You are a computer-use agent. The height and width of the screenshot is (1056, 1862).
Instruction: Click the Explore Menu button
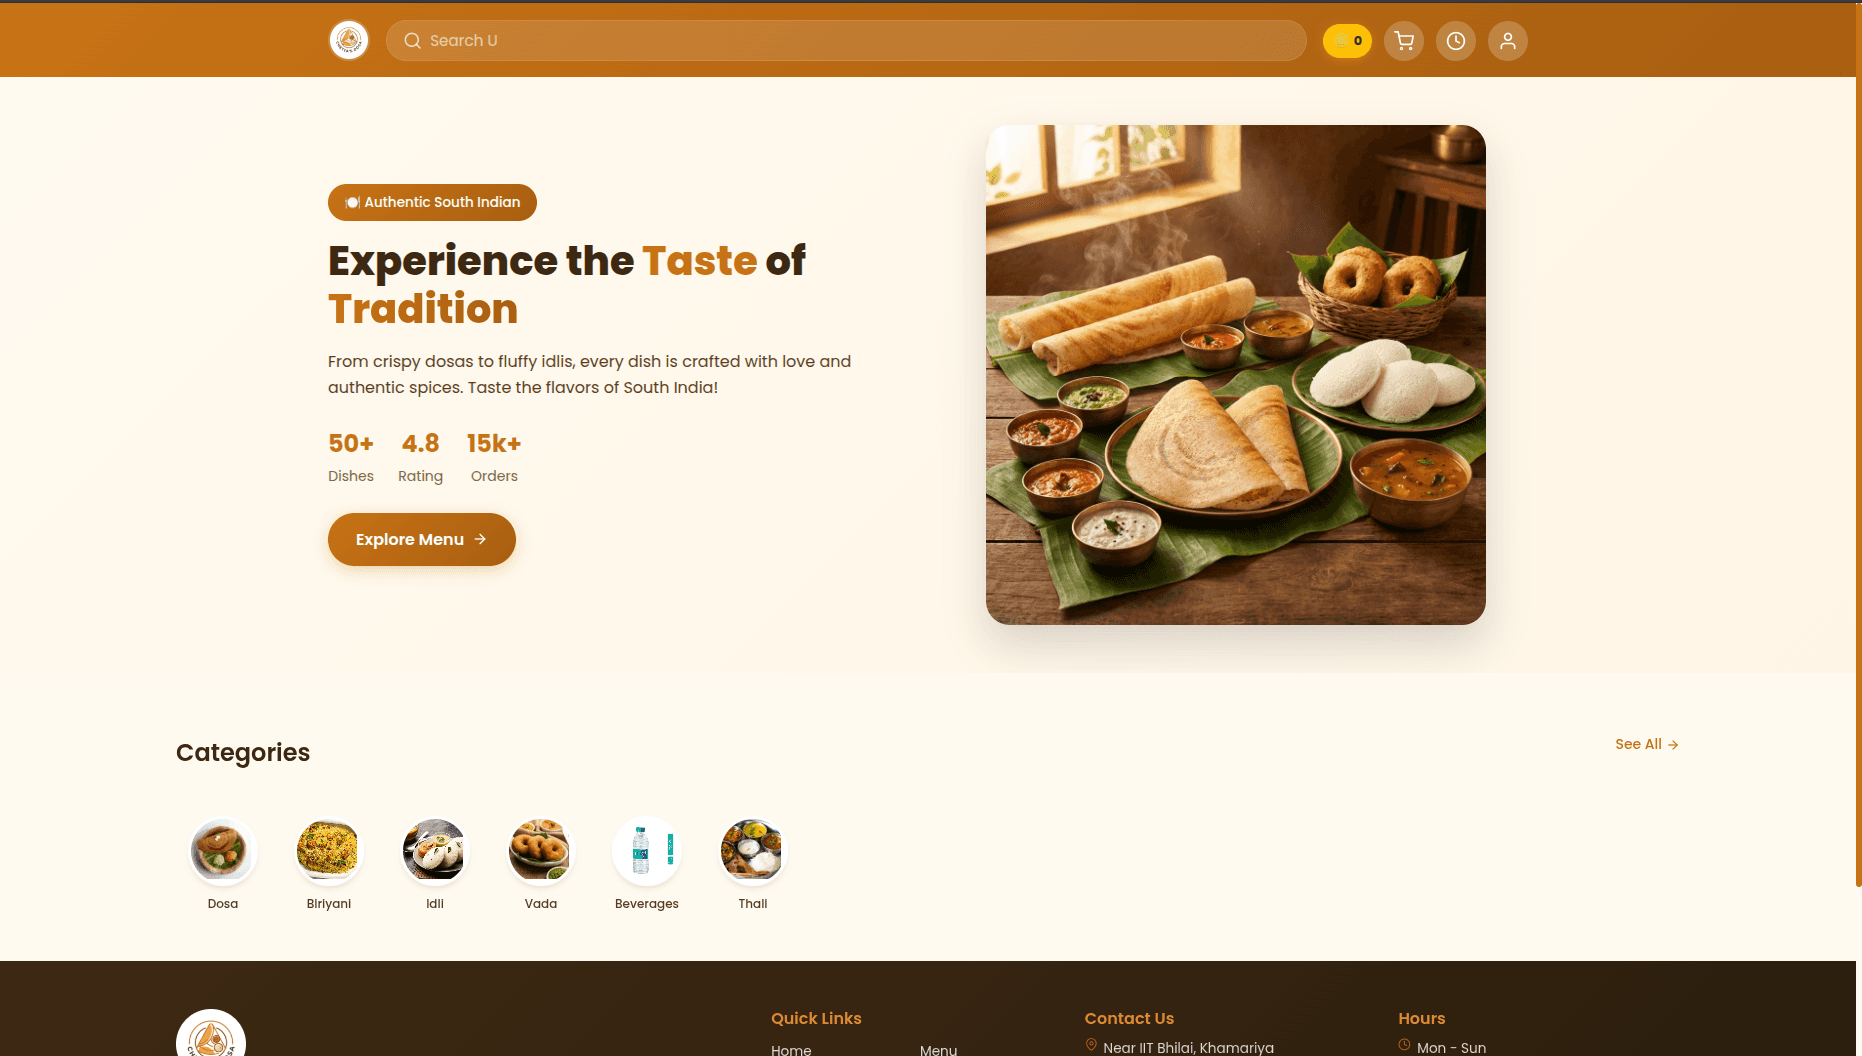[422, 540]
